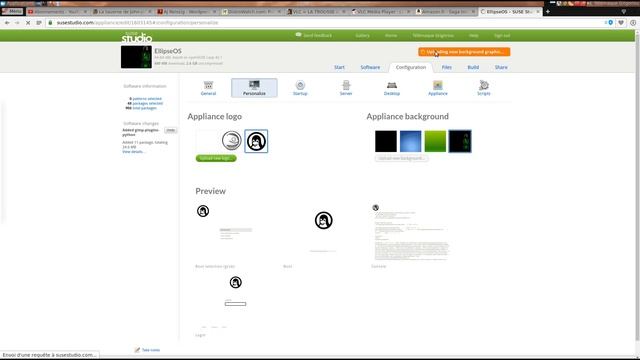Image resolution: width=640 pixels, height=360 pixels.
Task: Click Undo for added gimp plugins
Action: tap(171, 130)
